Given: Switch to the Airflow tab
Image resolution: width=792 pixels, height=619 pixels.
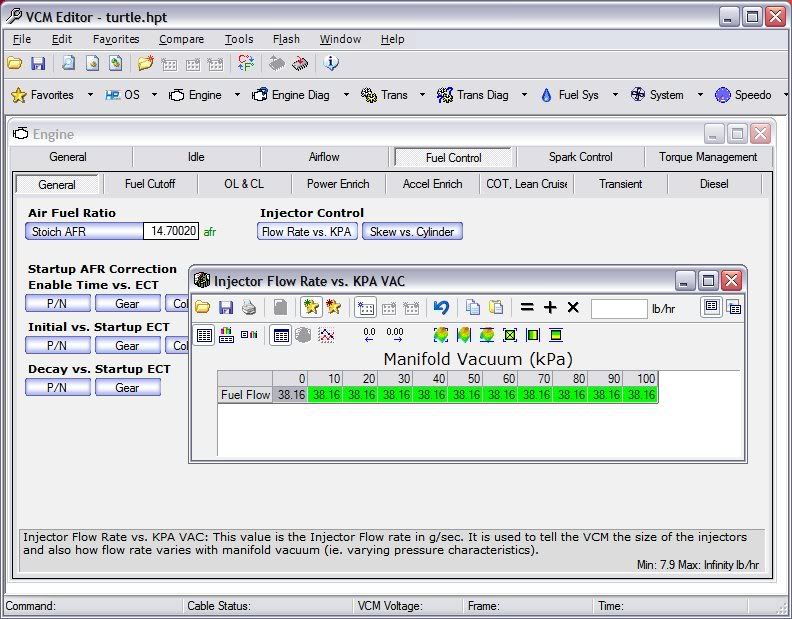Looking at the screenshot, I should [324, 157].
